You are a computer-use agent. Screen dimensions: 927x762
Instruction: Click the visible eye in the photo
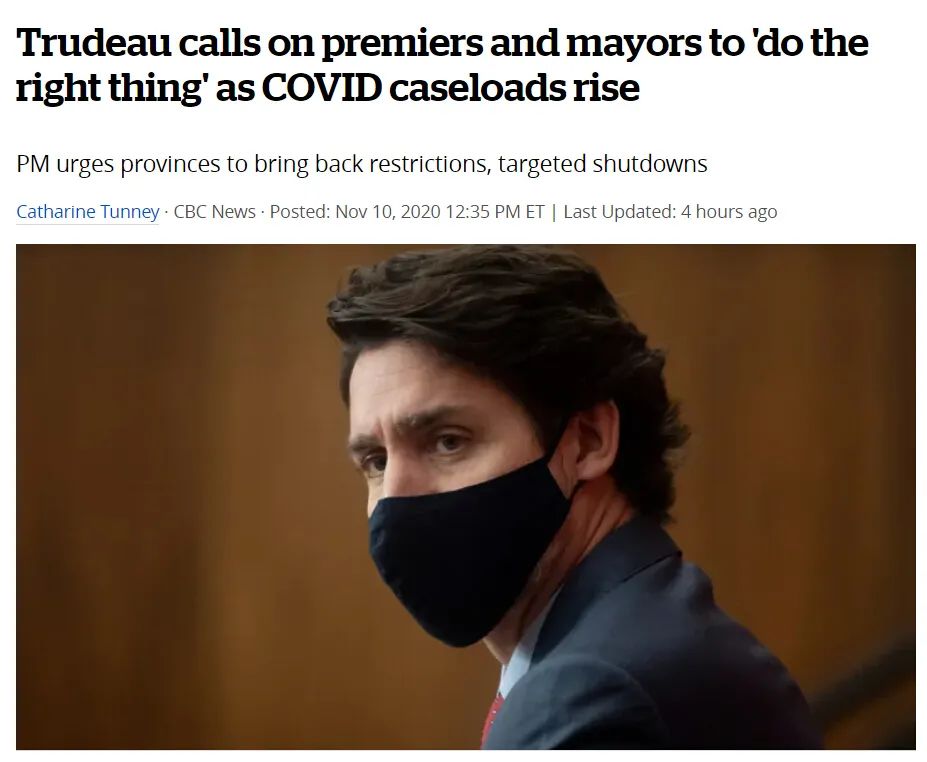click(x=446, y=442)
